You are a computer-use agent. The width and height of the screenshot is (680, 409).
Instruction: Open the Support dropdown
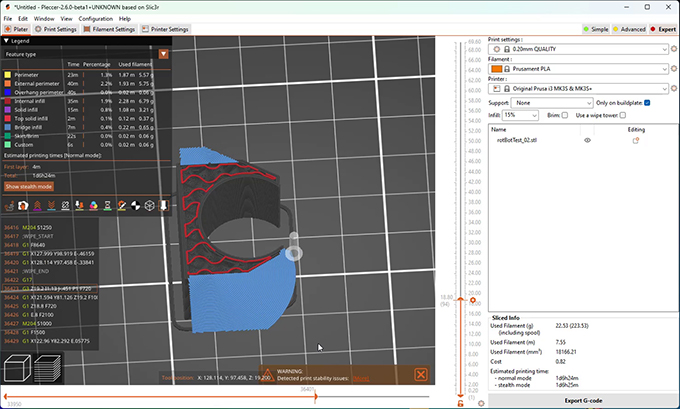[x=552, y=103]
